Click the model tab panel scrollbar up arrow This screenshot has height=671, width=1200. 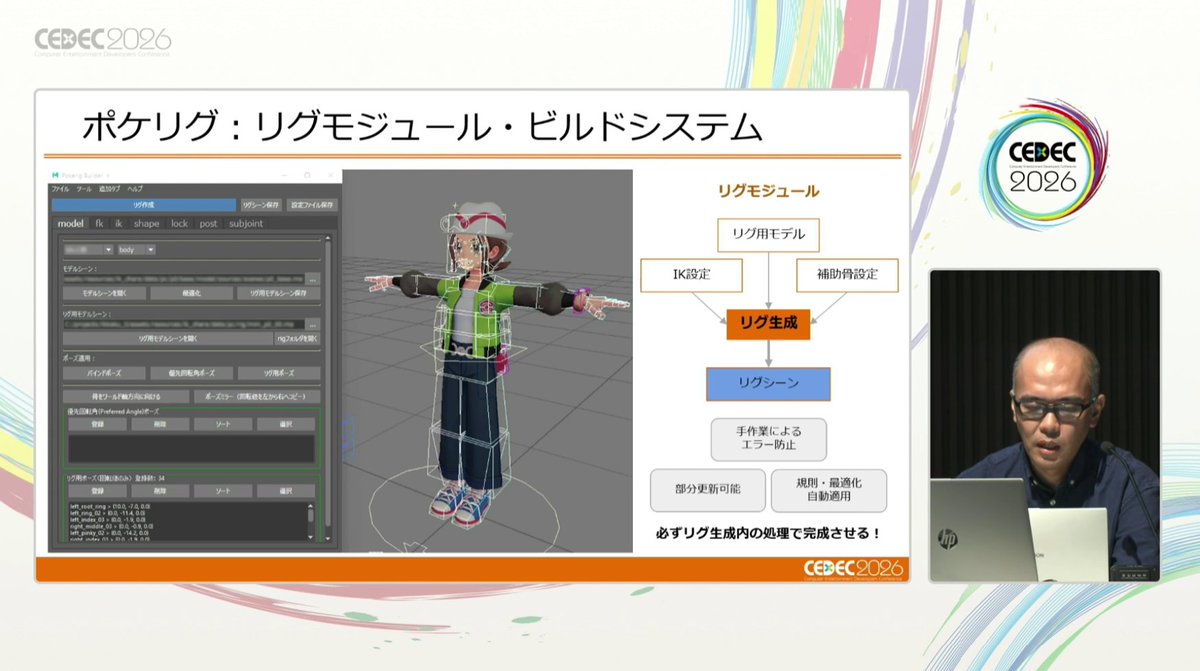point(327,240)
